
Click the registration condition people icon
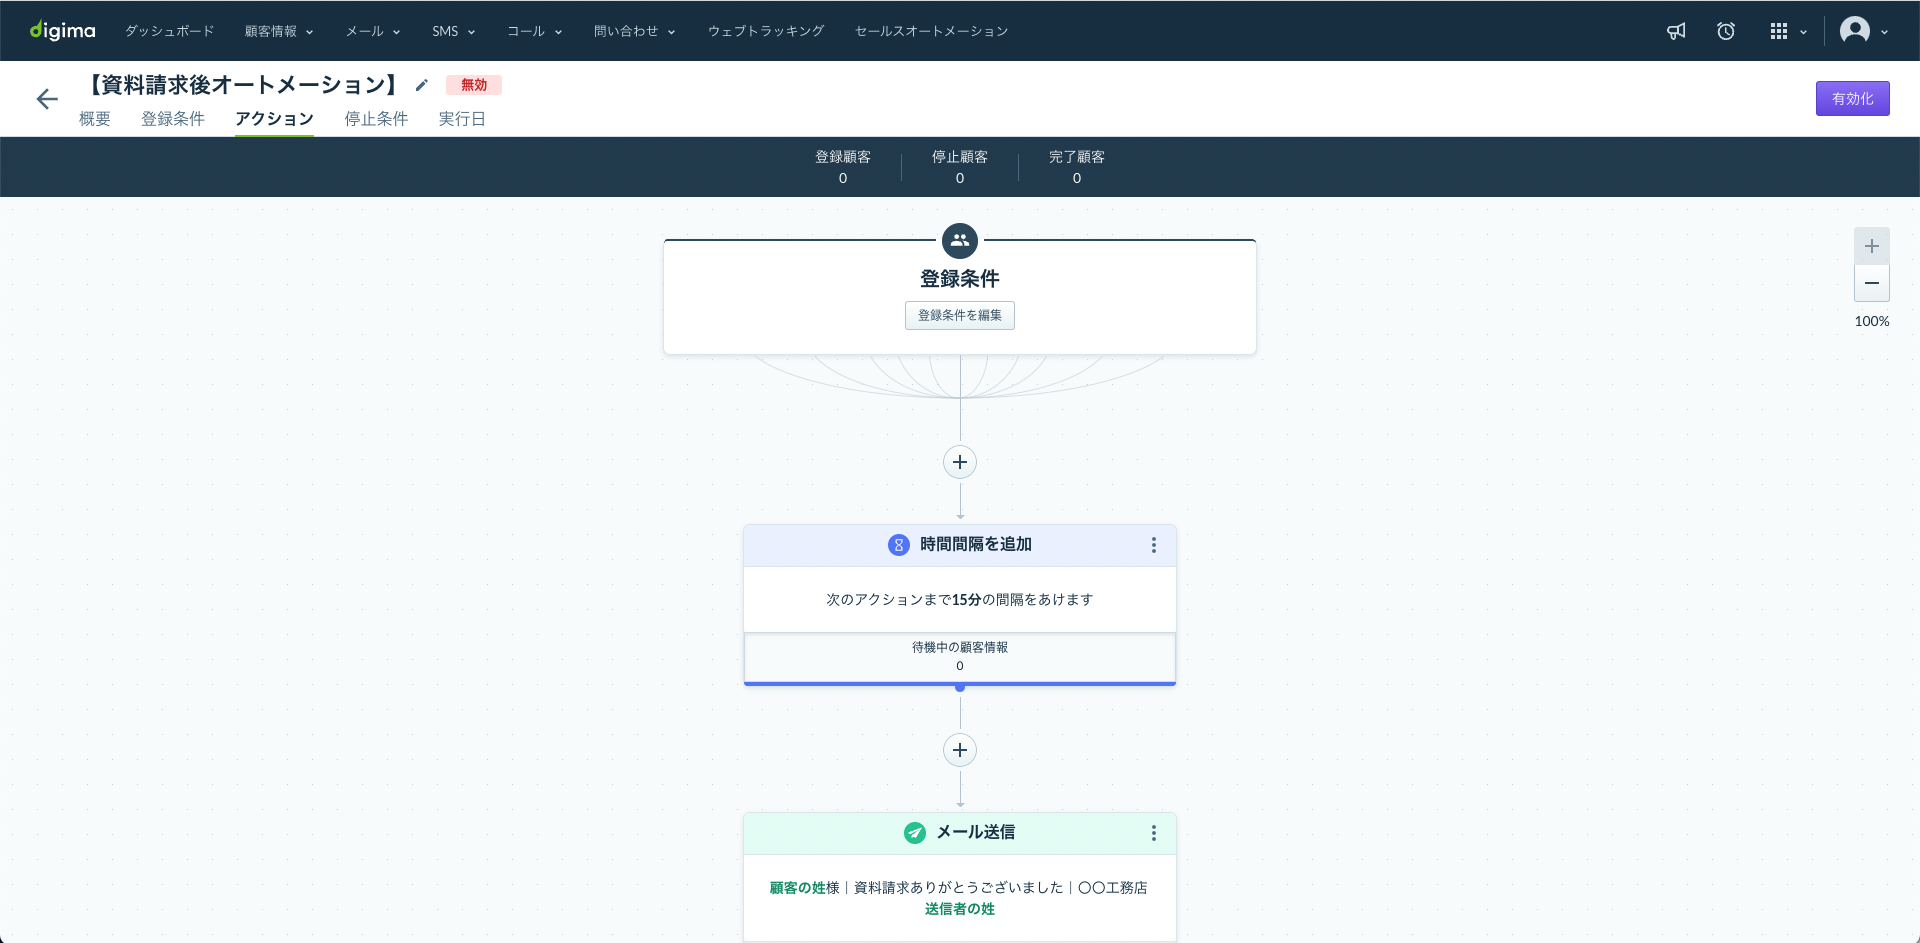point(960,240)
